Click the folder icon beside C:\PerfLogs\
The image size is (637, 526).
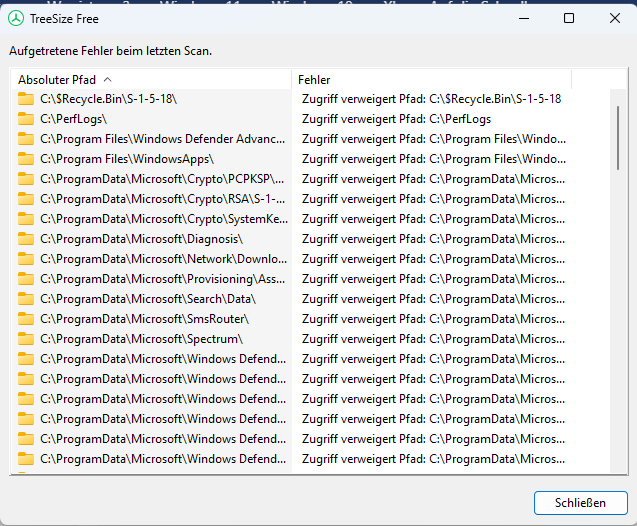click(26, 119)
